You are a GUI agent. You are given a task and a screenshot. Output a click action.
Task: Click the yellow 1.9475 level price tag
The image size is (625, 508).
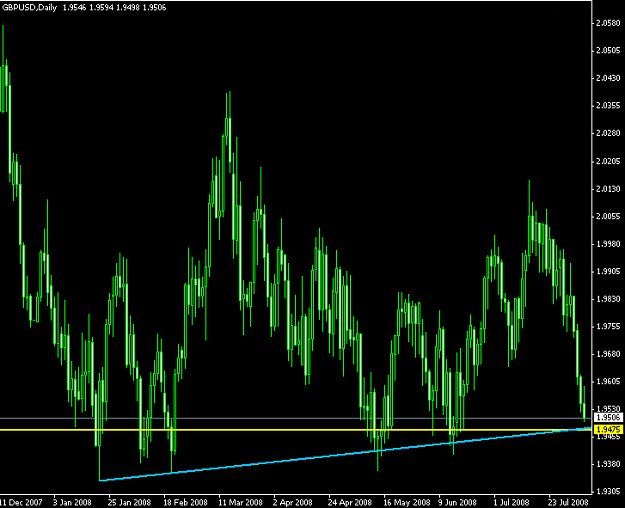(x=608, y=429)
